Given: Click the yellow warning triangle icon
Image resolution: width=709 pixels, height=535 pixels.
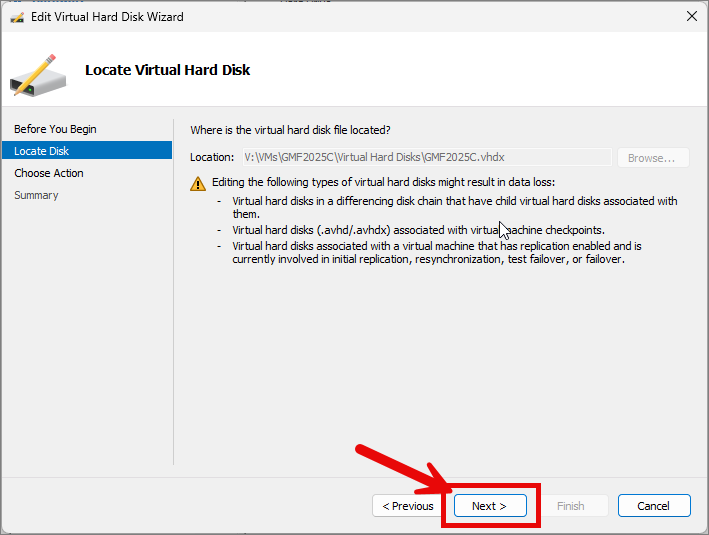Looking at the screenshot, I should [x=198, y=184].
